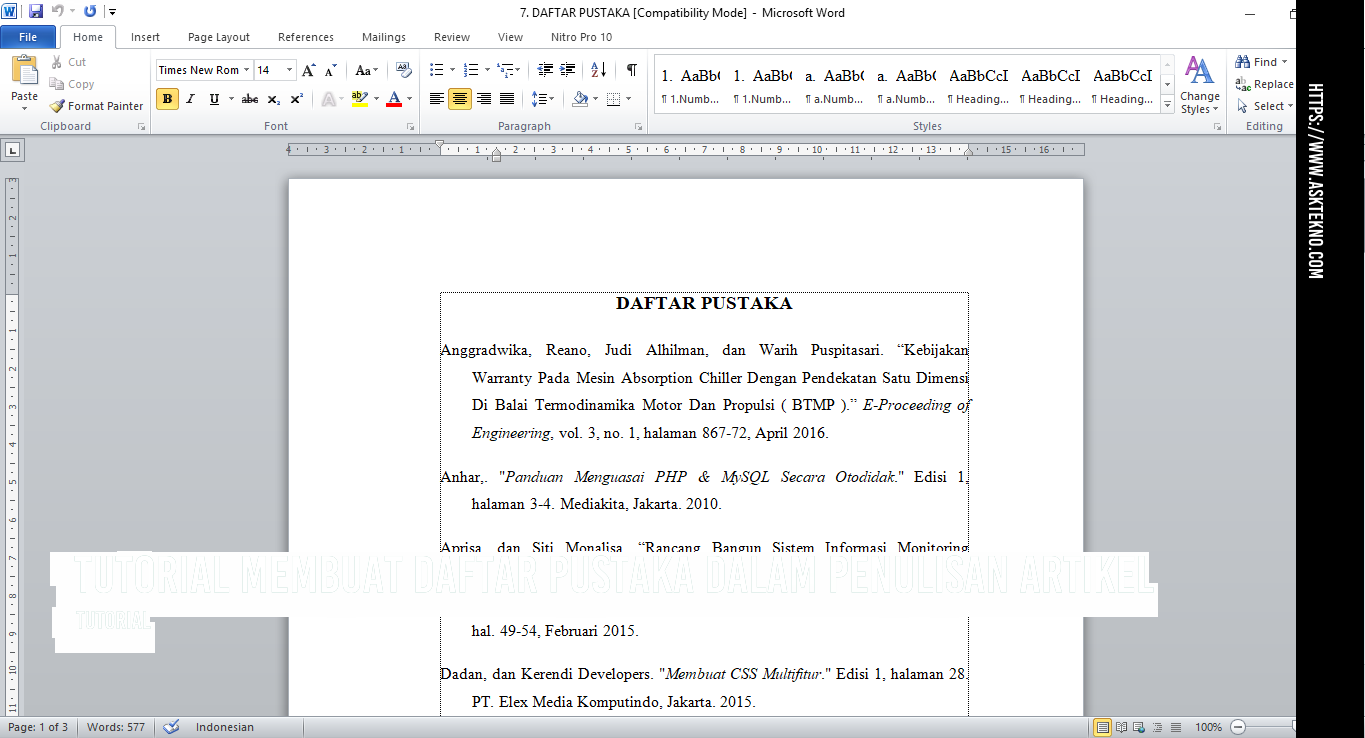Apply yellow text highlight color
The width and height of the screenshot is (1365, 738).
coord(360,99)
